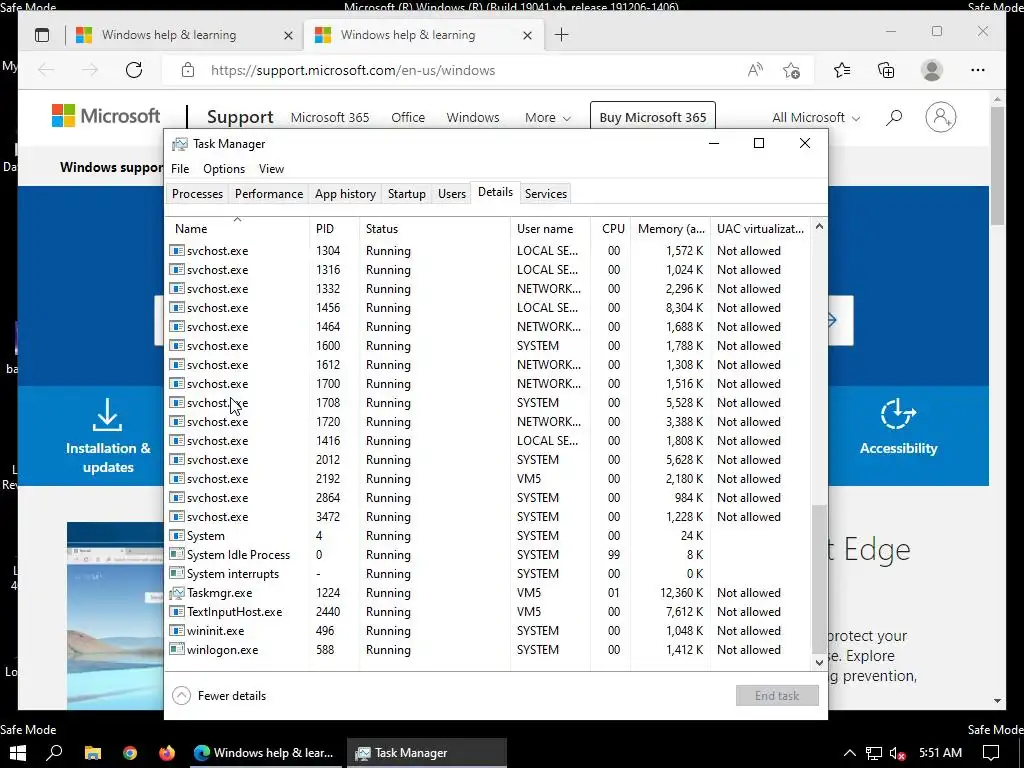Click the Accessibility icon on the page
1024x768 pixels.
899,414
